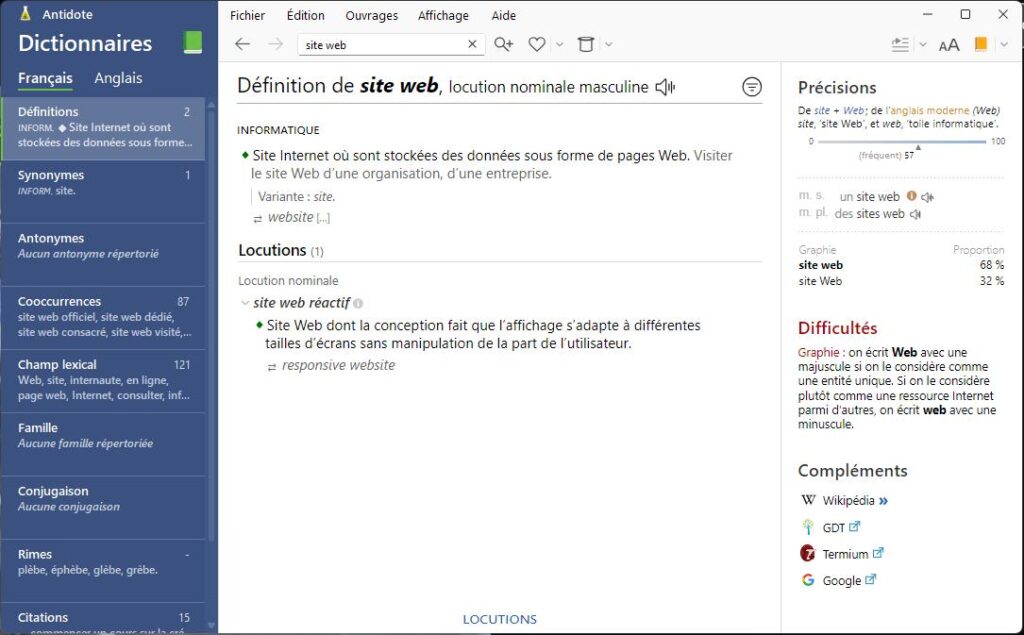Select the Français tab
Image resolution: width=1024 pixels, height=635 pixels.
45,78
